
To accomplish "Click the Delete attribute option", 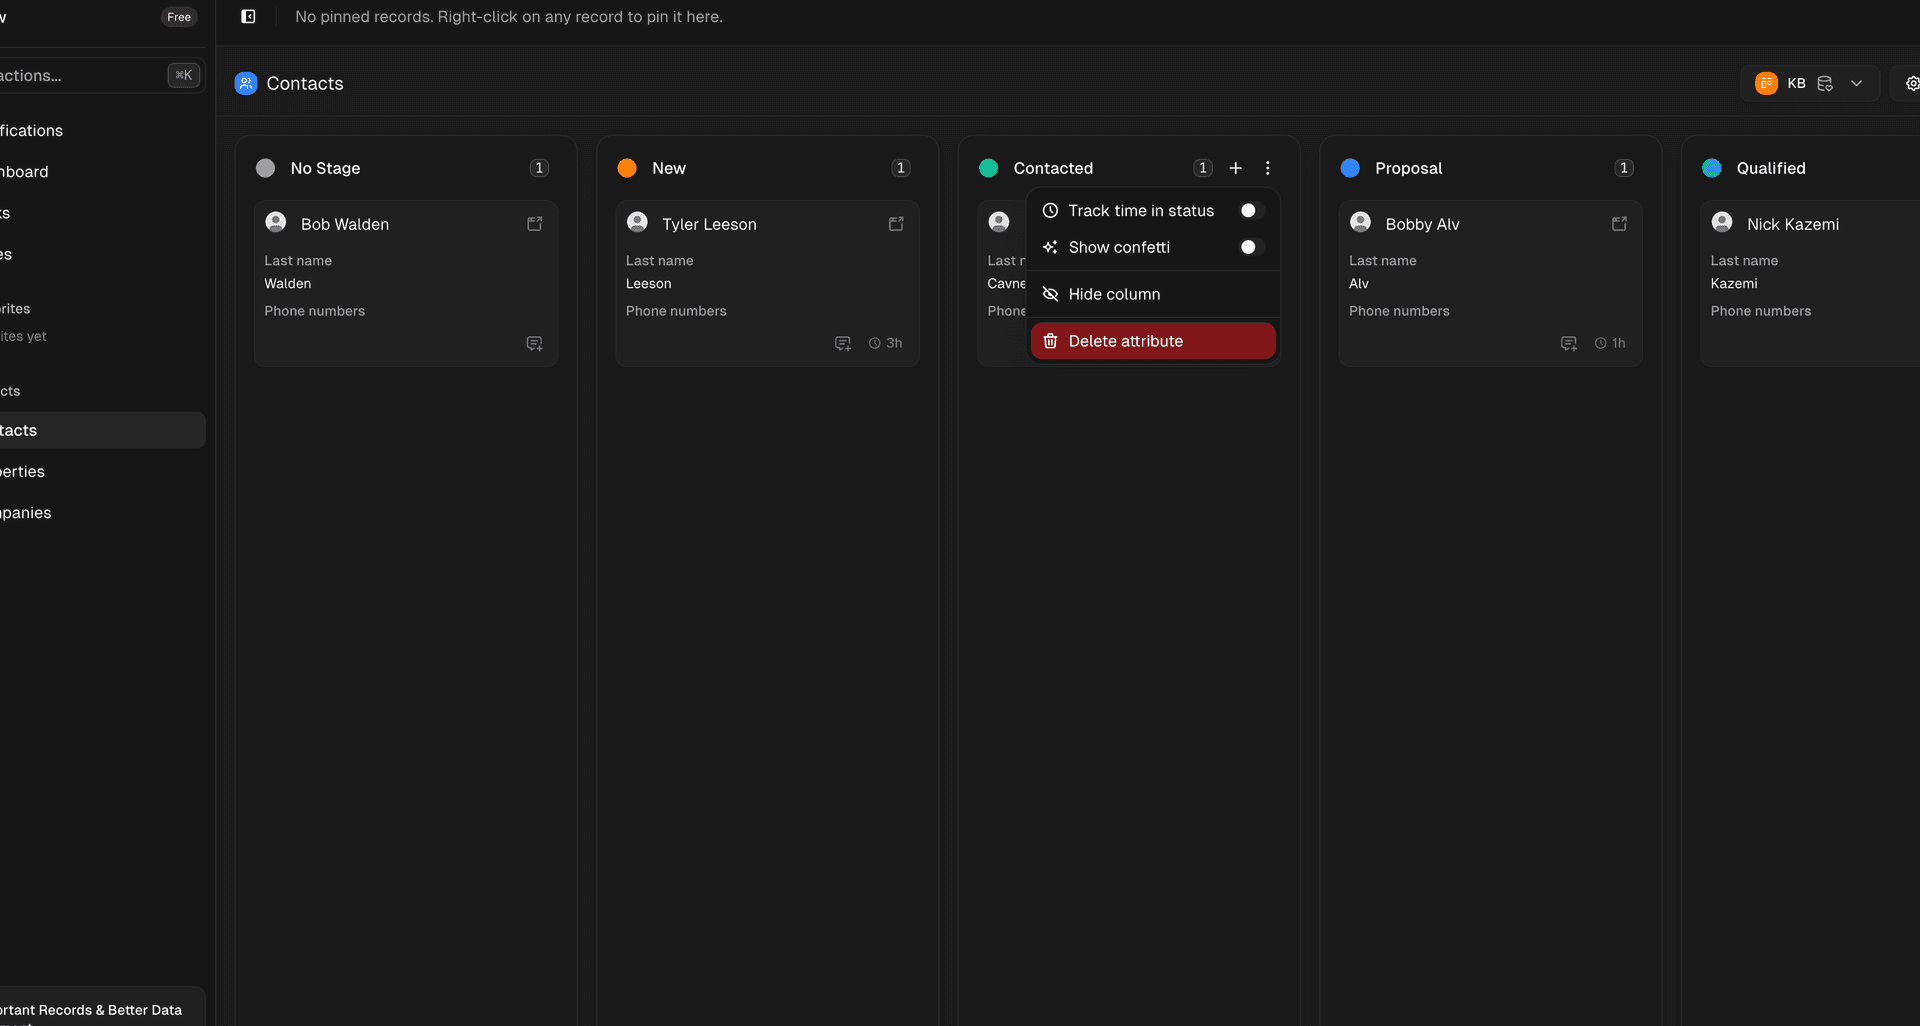I will (x=1125, y=341).
